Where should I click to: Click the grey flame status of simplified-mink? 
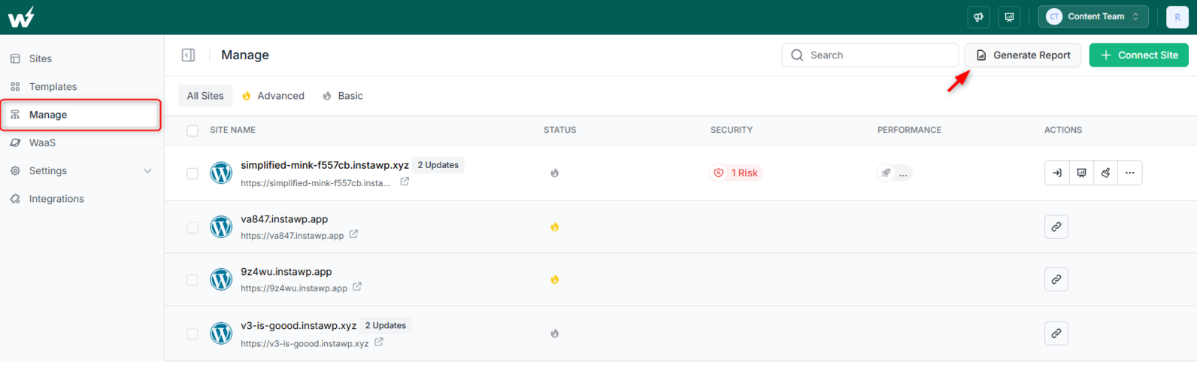pos(555,173)
